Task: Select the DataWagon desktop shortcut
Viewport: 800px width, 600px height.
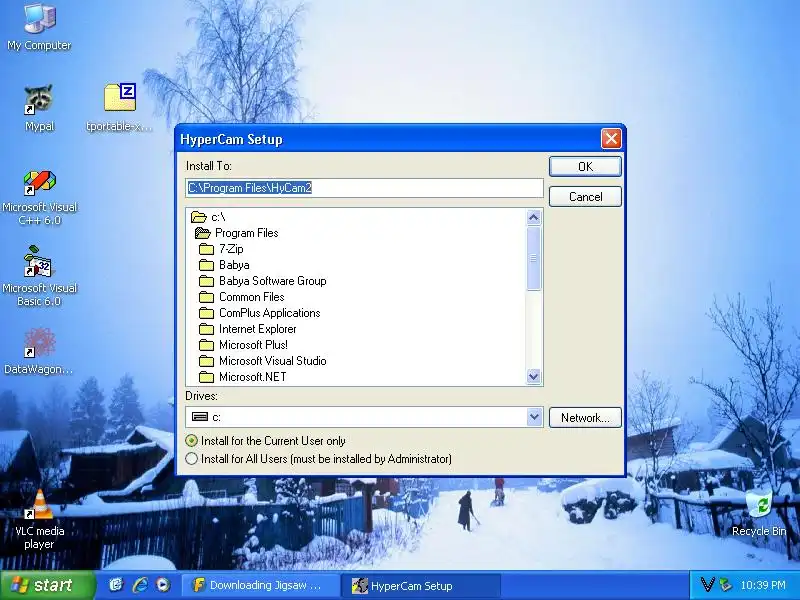Action: 39,352
